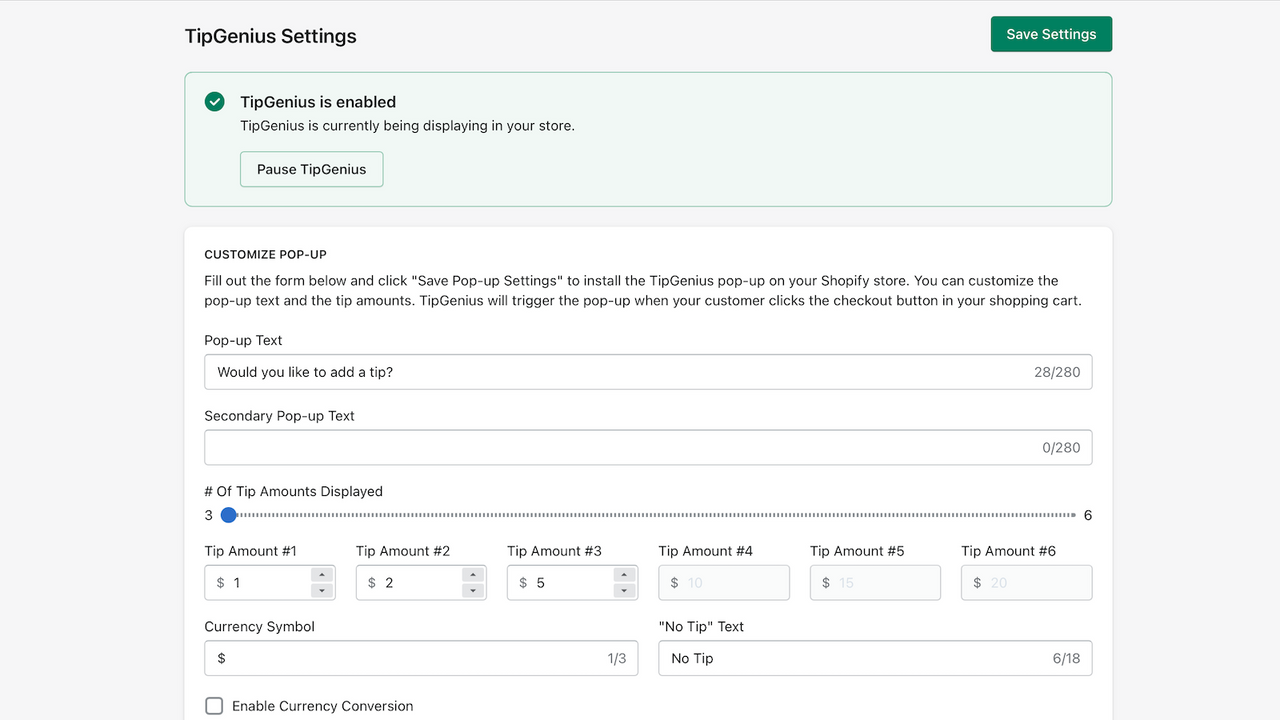
Task: Decrease Tip Amount #3 using its down arrow
Action: click(624, 589)
